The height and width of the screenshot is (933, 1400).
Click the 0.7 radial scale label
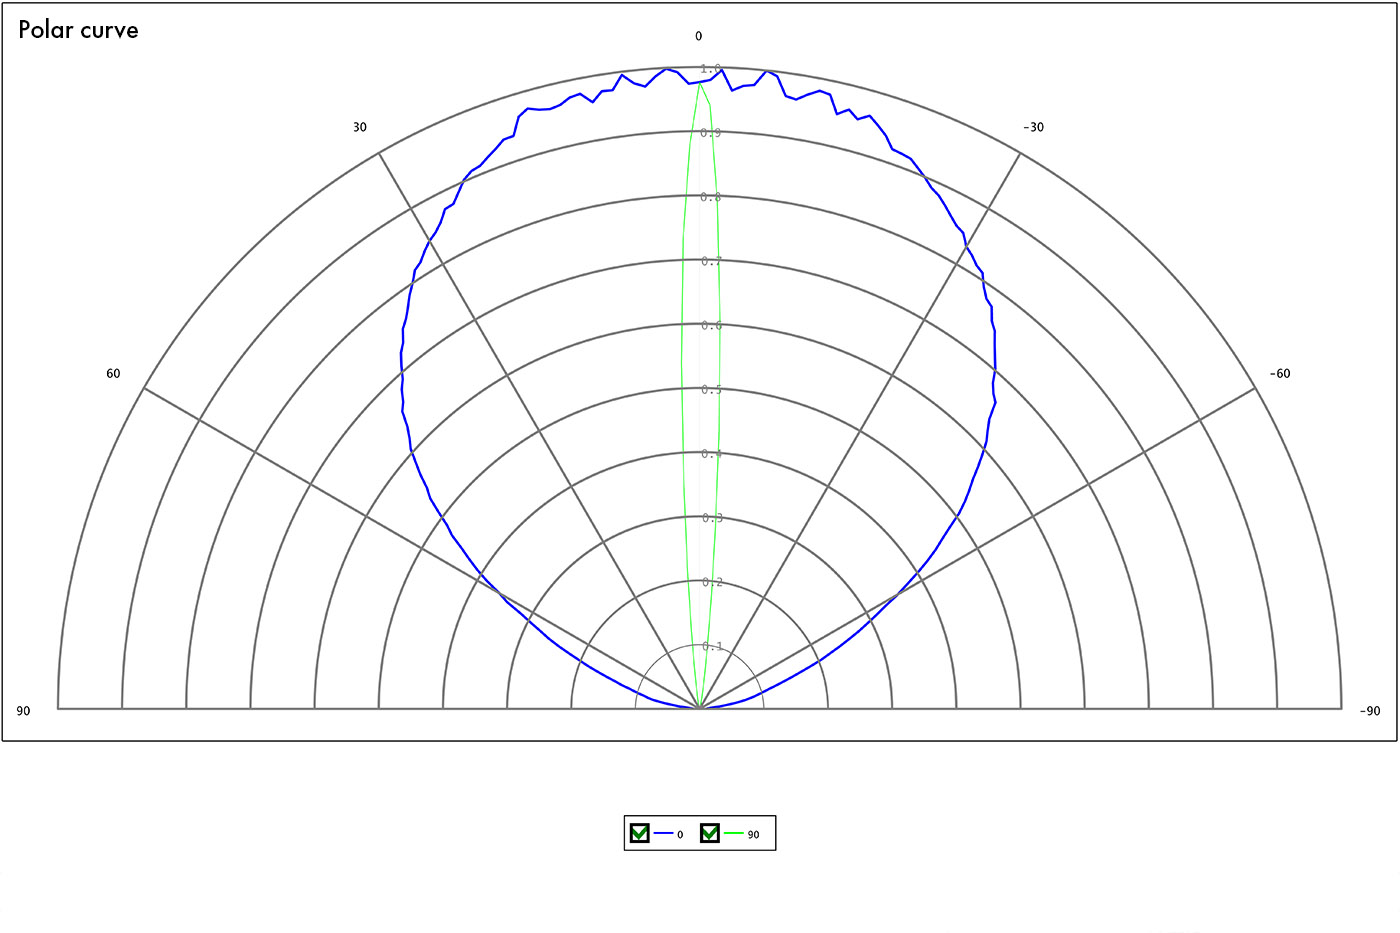pos(711,261)
